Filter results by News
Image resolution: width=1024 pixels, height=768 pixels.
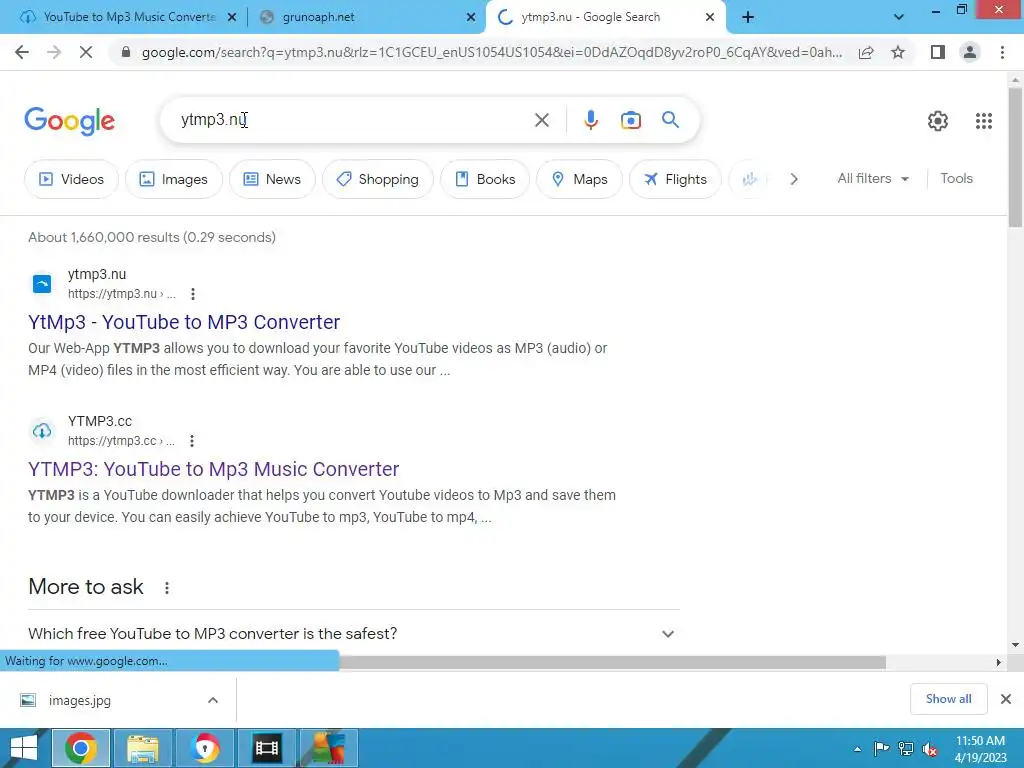pyautogui.click(x=272, y=179)
